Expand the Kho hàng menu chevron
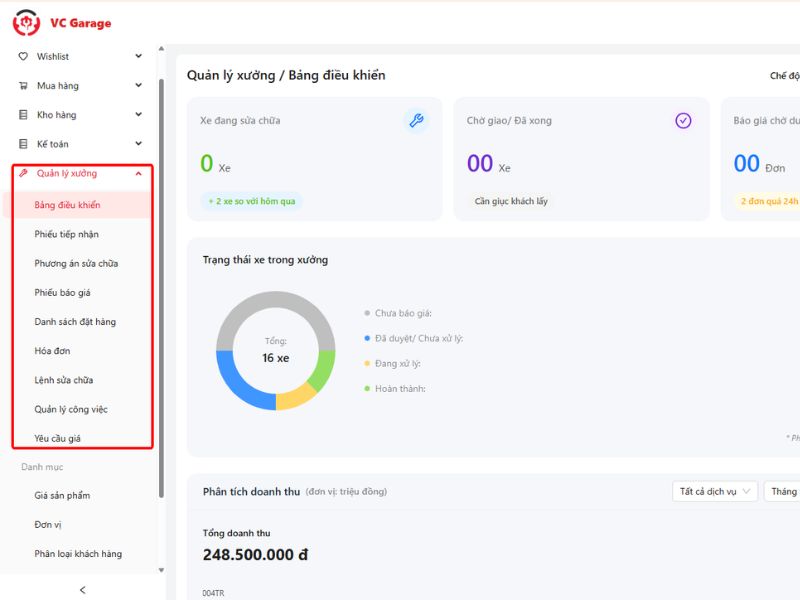The width and height of the screenshot is (800, 600). [138, 114]
